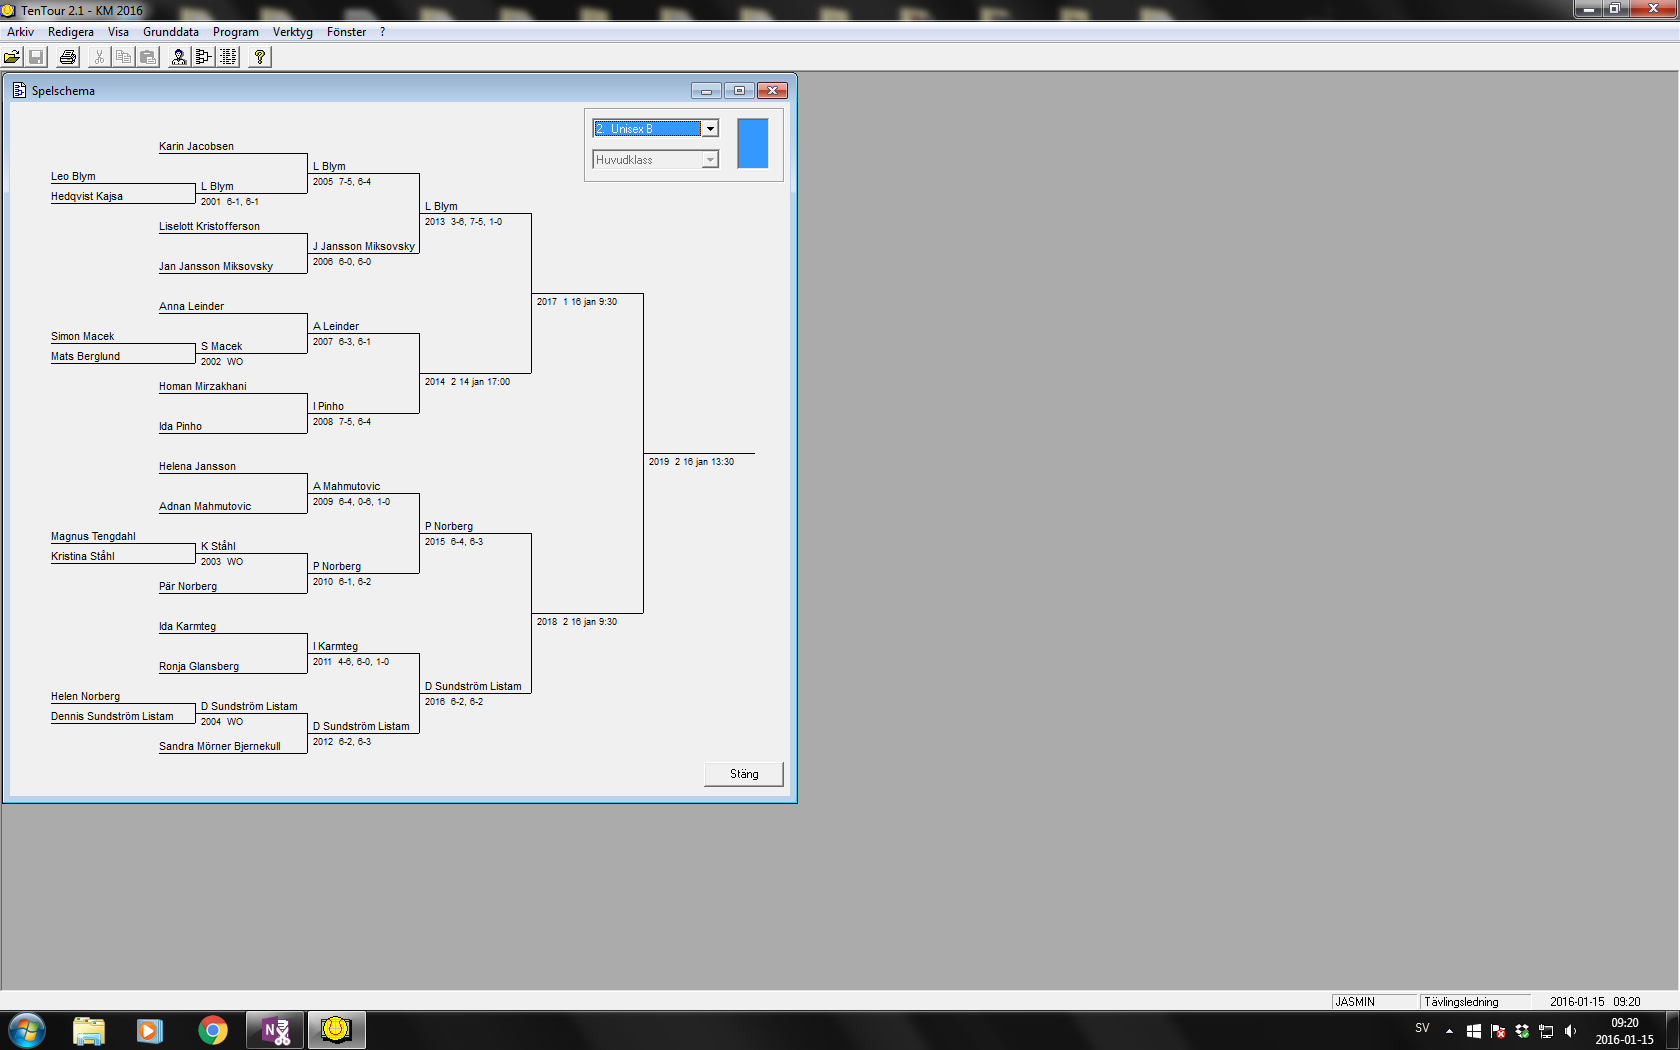The width and height of the screenshot is (1680, 1050).
Task: Click the open folder toolbar icon
Action: point(12,57)
